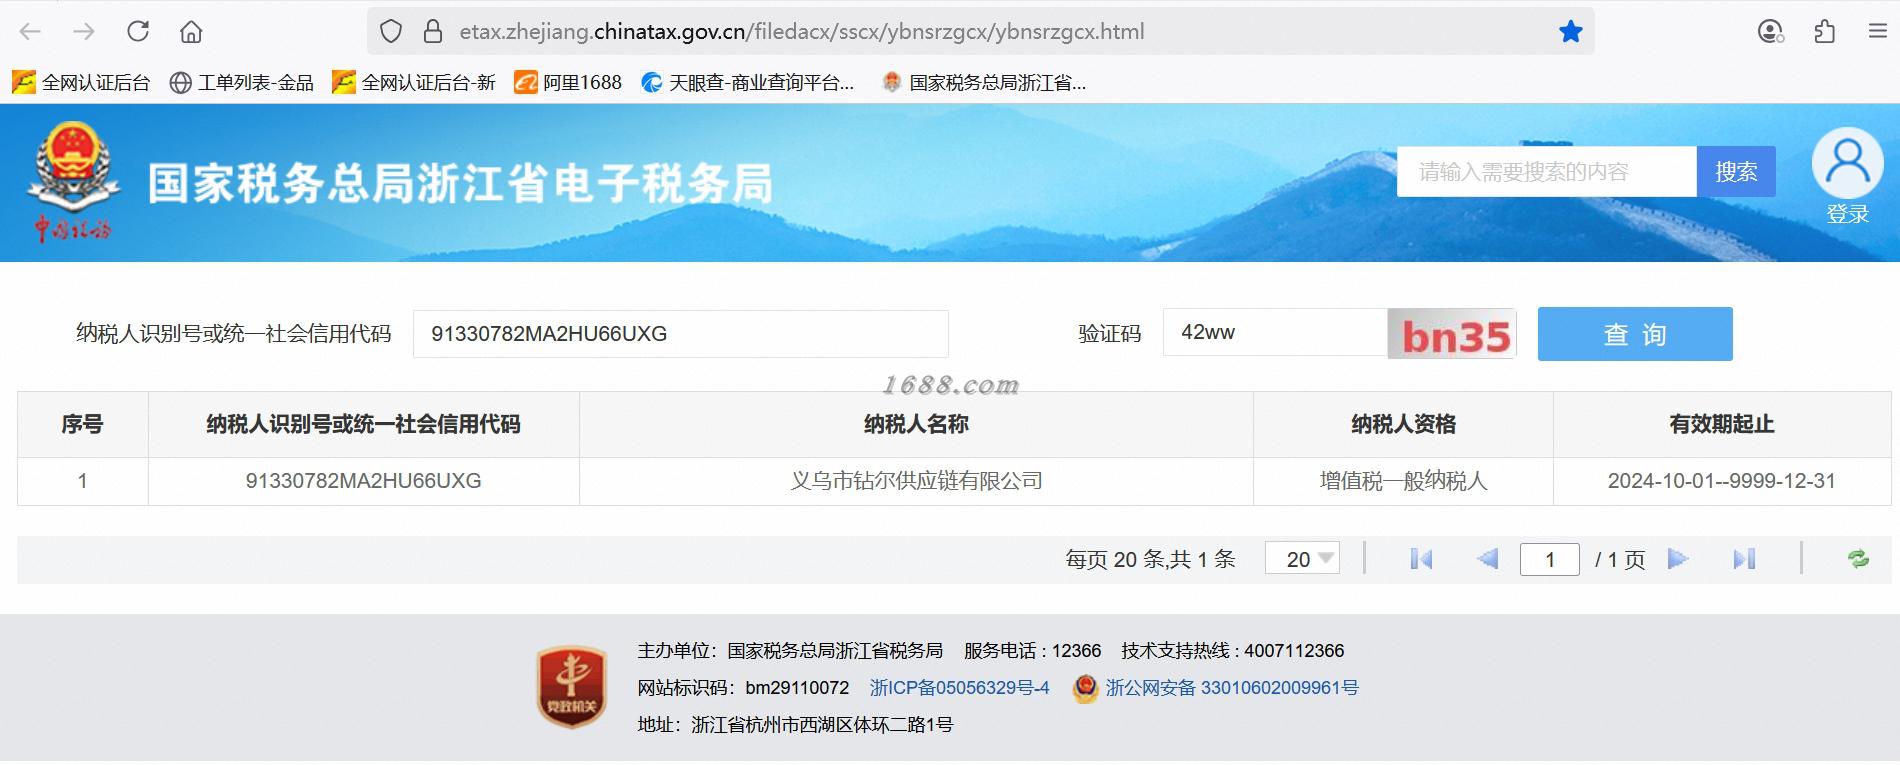Jump to the first page arrow

pos(1421,559)
